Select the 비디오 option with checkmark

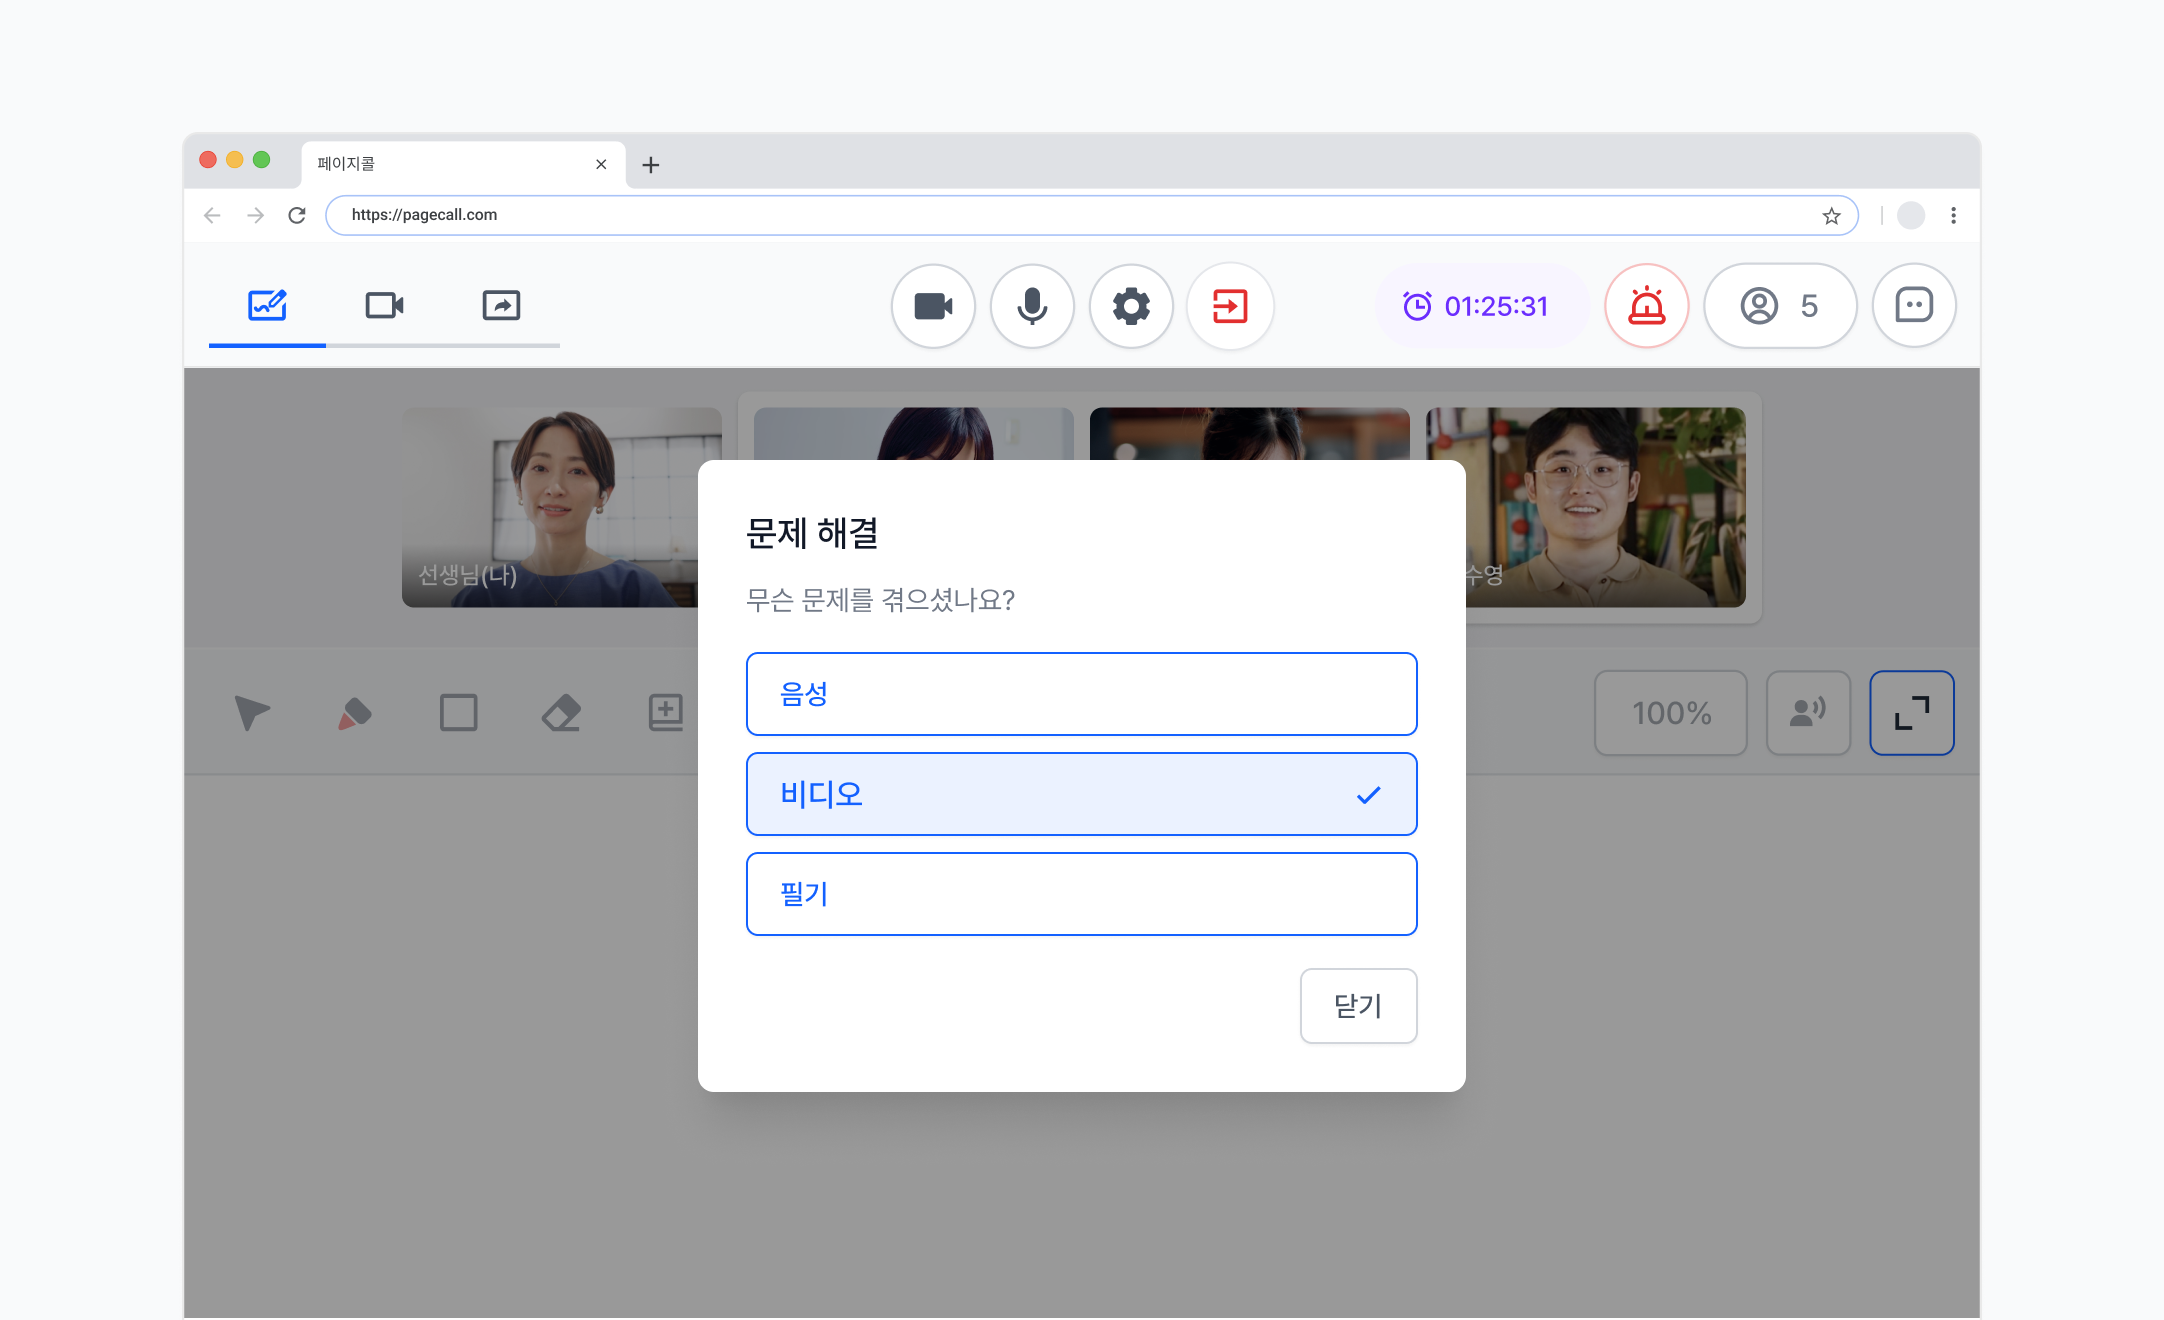[1082, 794]
